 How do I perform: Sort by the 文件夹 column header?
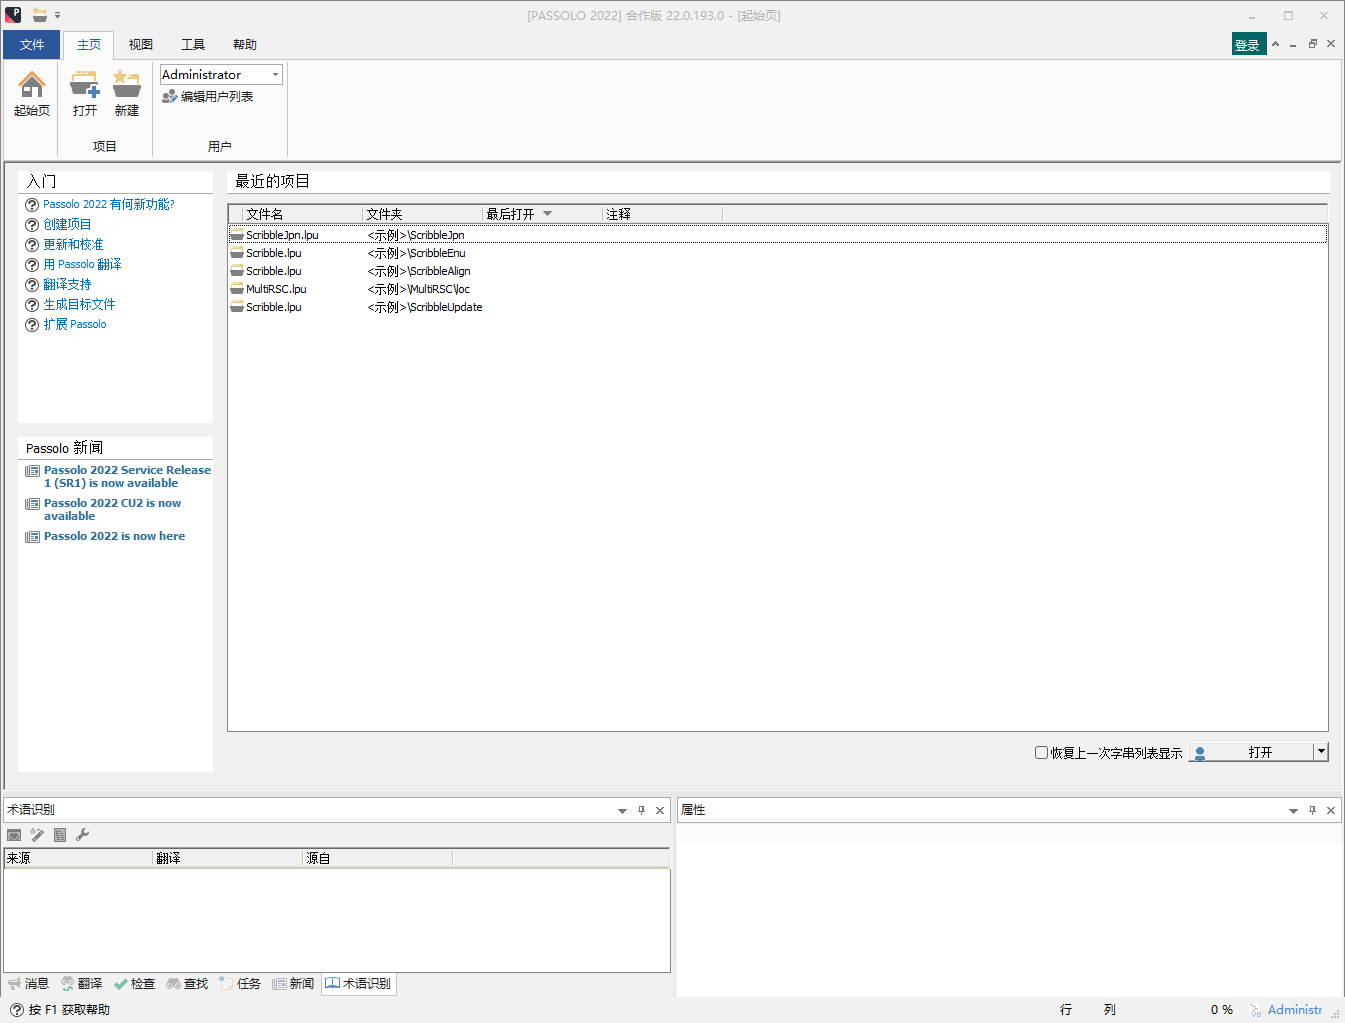click(x=422, y=214)
